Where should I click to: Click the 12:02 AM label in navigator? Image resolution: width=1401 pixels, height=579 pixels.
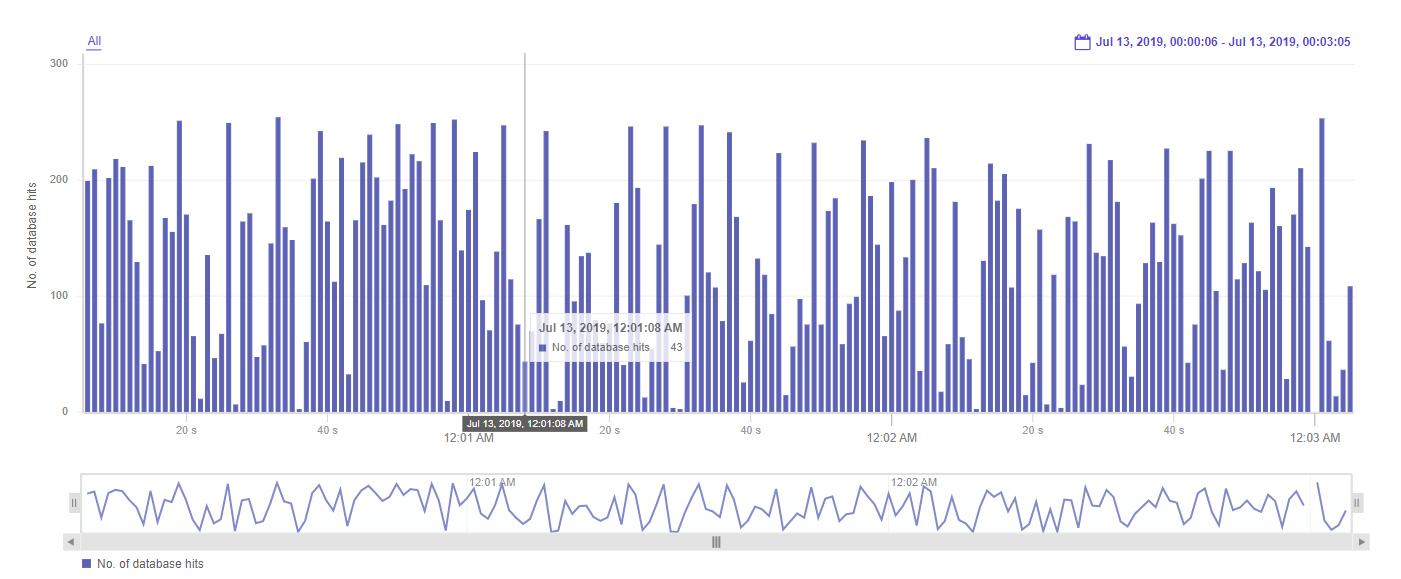click(x=914, y=482)
